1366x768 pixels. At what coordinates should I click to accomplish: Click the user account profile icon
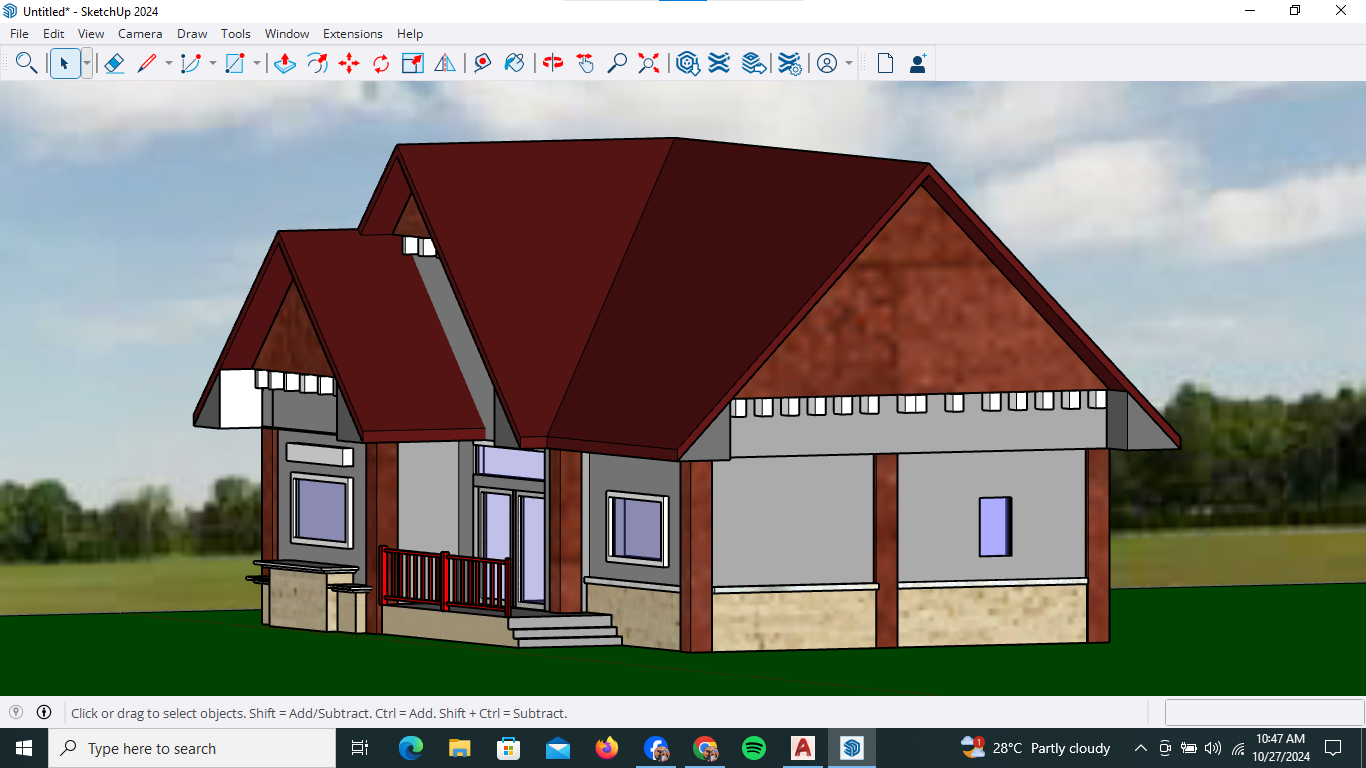click(x=827, y=63)
